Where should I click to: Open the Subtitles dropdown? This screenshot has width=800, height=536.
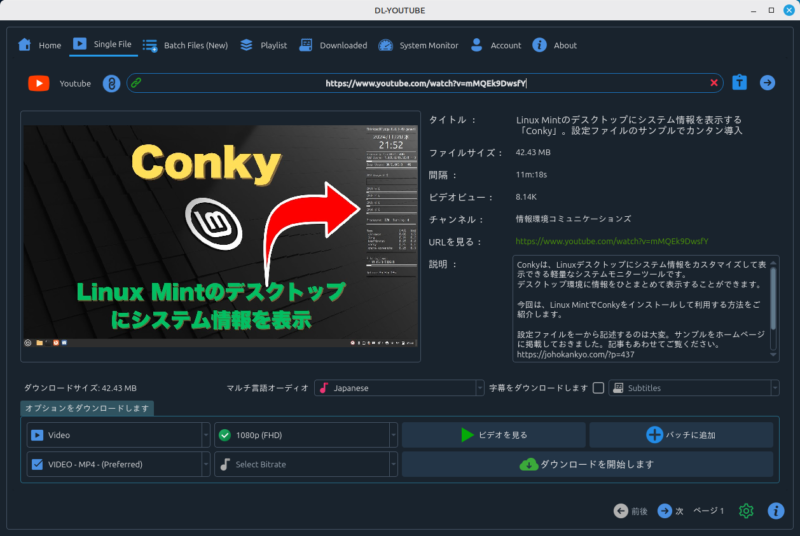pyautogui.click(x=693, y=388)
